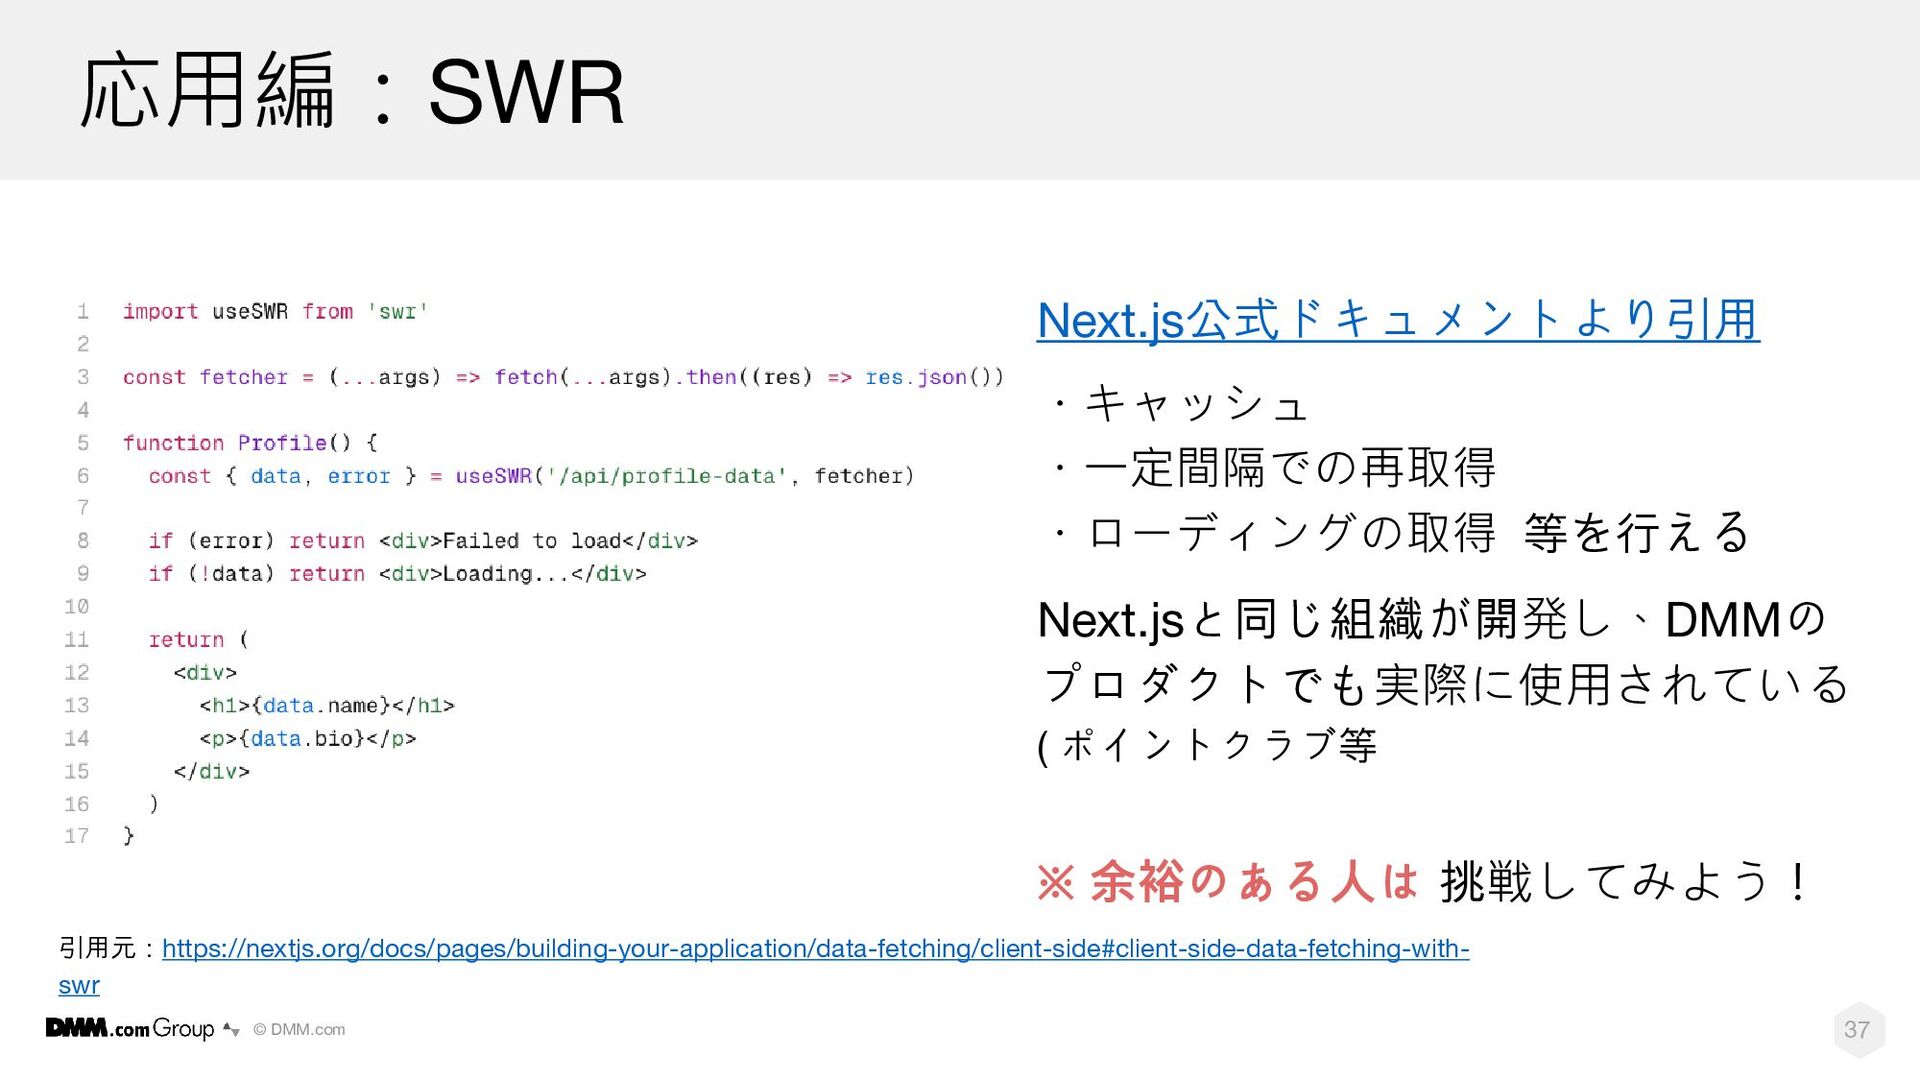Viewport: 1920px width, 1080px height.
Task: Click the const fetcher code line
Action: coord(562,377)
